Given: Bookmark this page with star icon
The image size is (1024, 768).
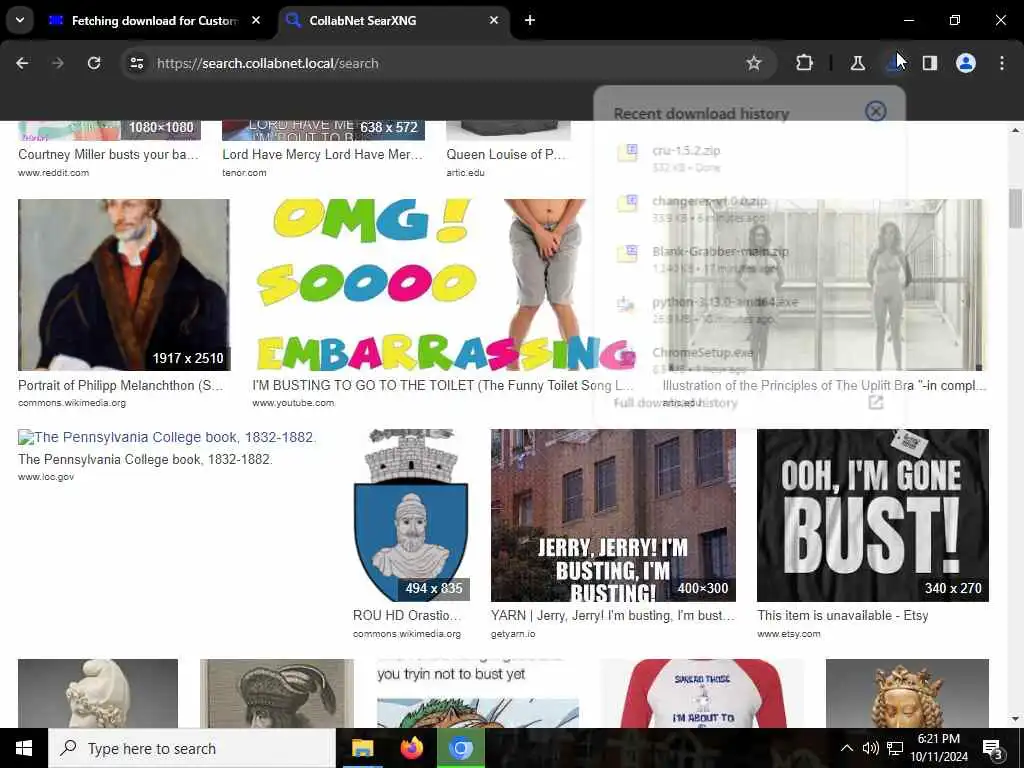Looking at the screenshot, I should [x=754, y=63].
